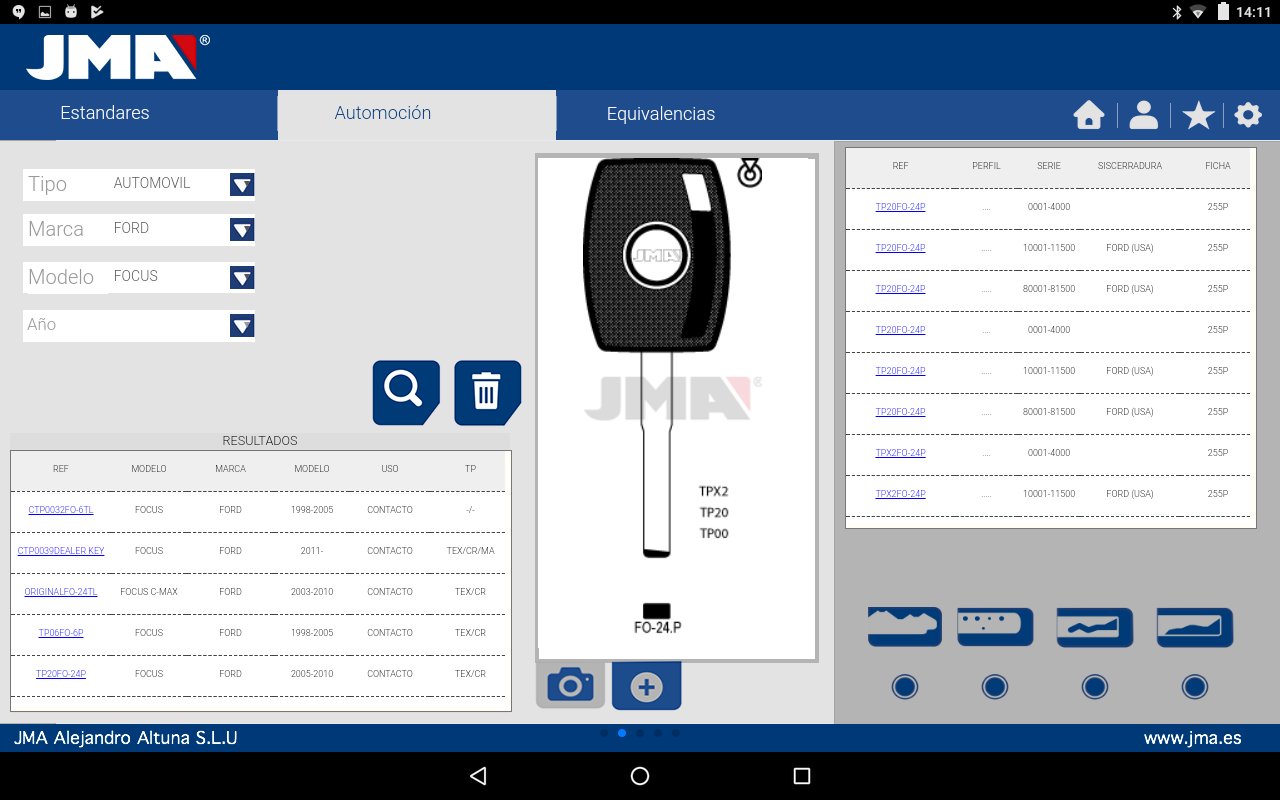
Task: Open favorites with the star icon
Action: 1198,116
